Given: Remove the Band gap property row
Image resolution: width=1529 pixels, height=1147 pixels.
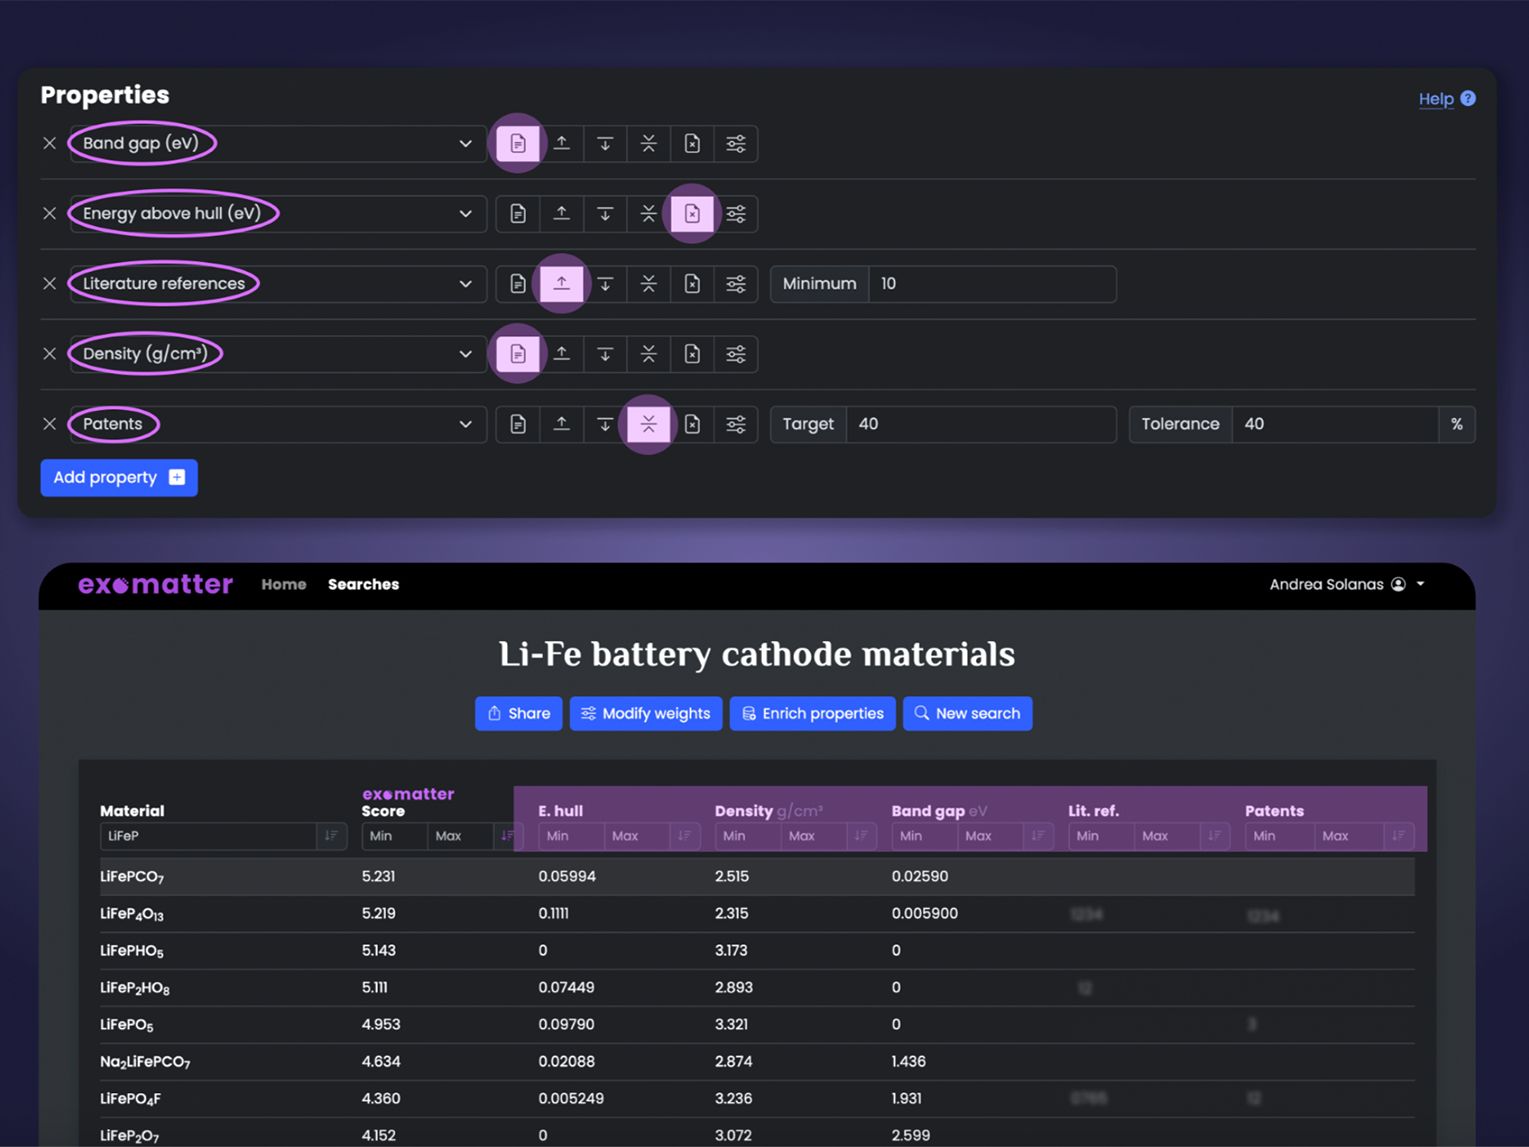Looking at the screenshot, I should point(49,143).
